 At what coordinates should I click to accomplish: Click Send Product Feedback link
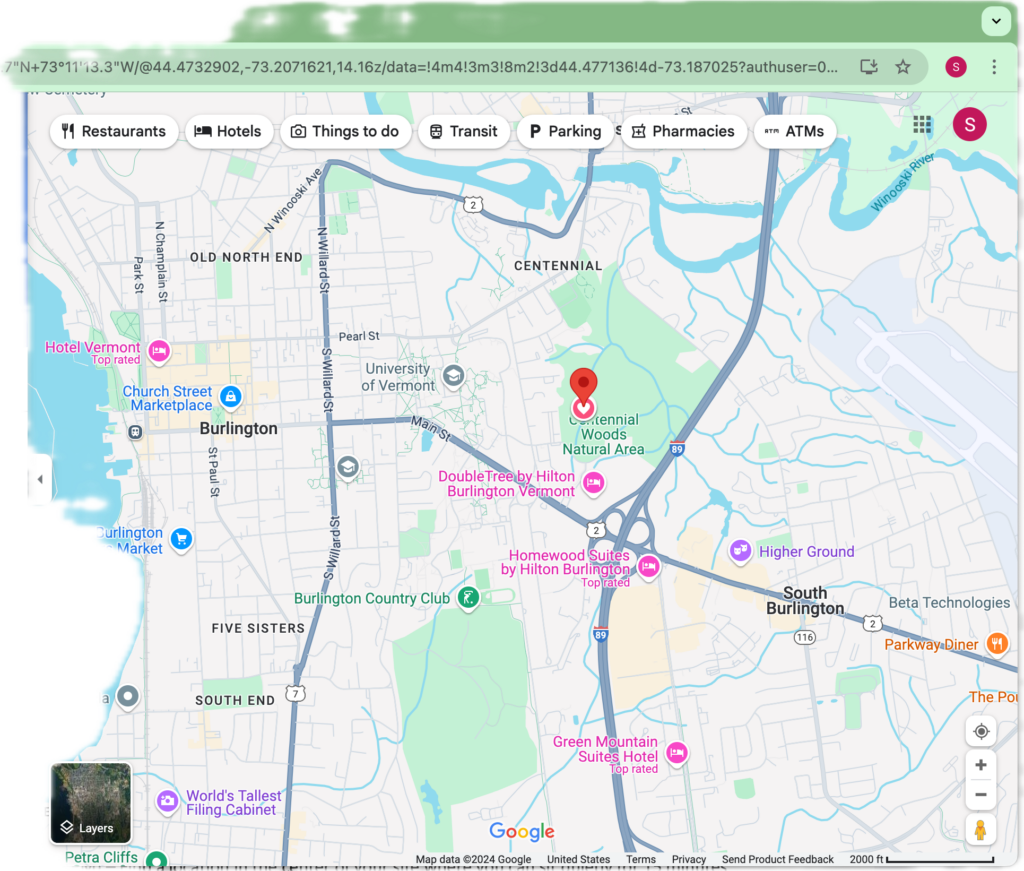point(777,859)
